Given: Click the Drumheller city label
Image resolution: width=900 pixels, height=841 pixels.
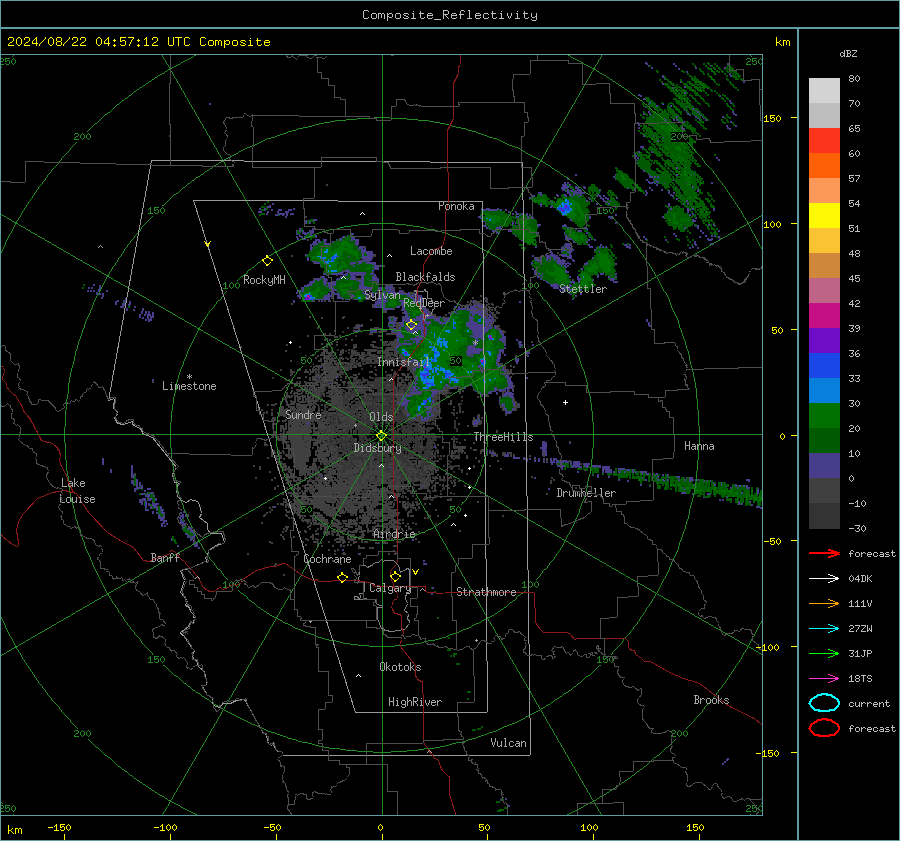Looking at the screenshot, I should tap(586, 493).
